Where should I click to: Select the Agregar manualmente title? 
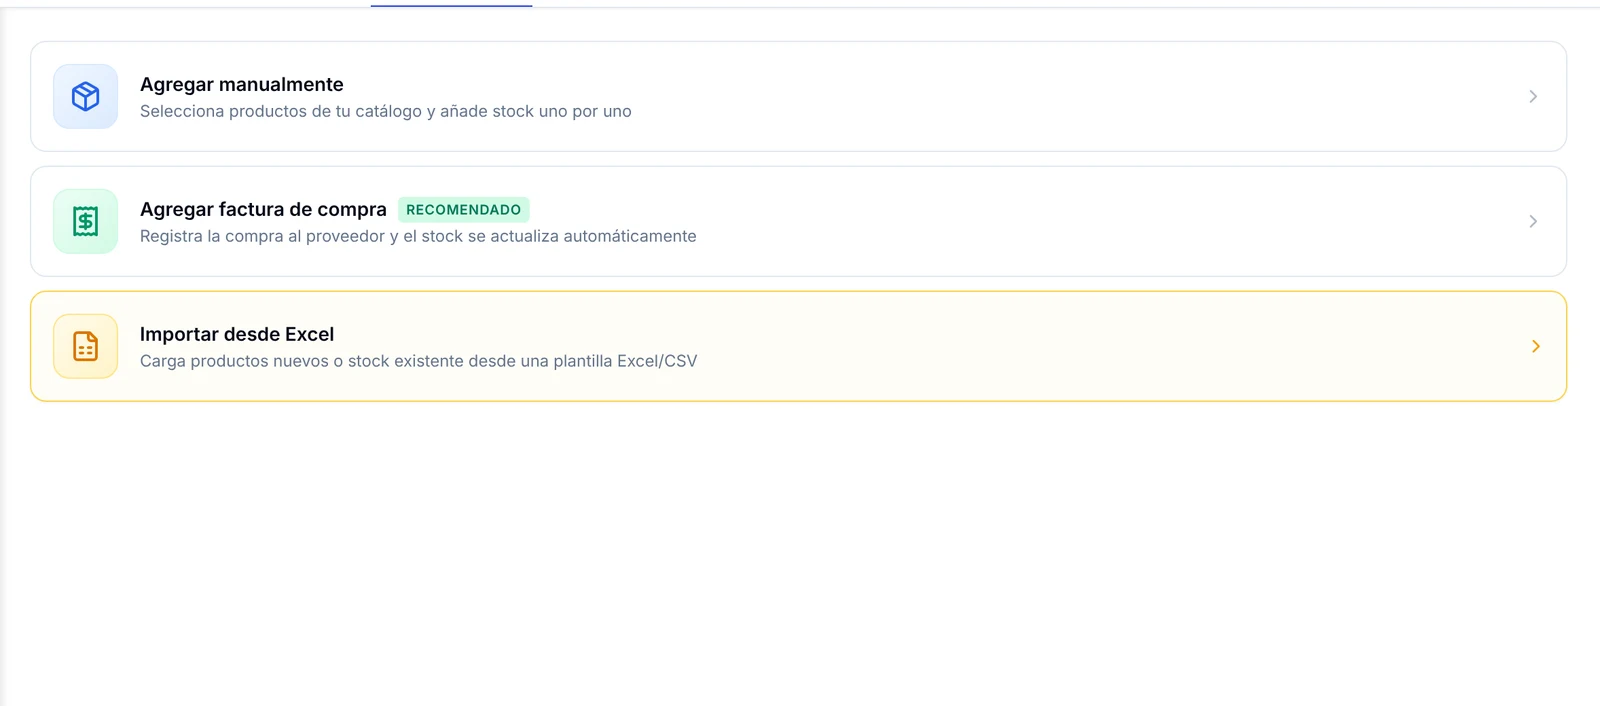point(242,85)
